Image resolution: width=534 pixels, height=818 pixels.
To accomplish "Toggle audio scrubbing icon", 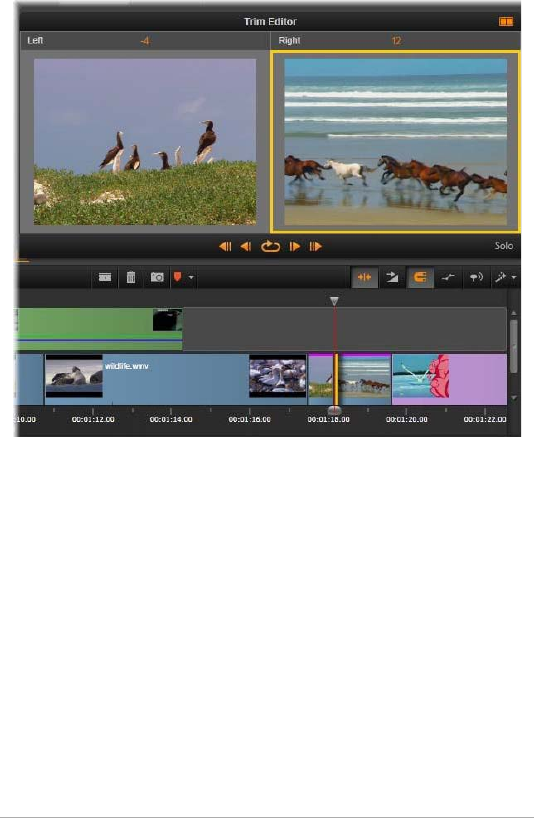I will [476, 277].
